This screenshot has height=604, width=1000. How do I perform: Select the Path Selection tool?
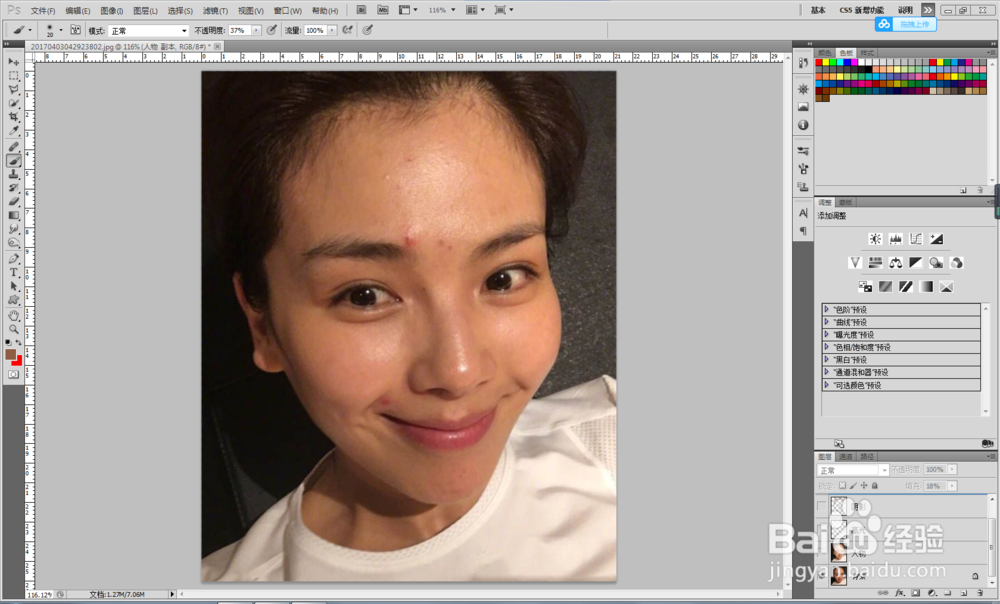(13, 286)
